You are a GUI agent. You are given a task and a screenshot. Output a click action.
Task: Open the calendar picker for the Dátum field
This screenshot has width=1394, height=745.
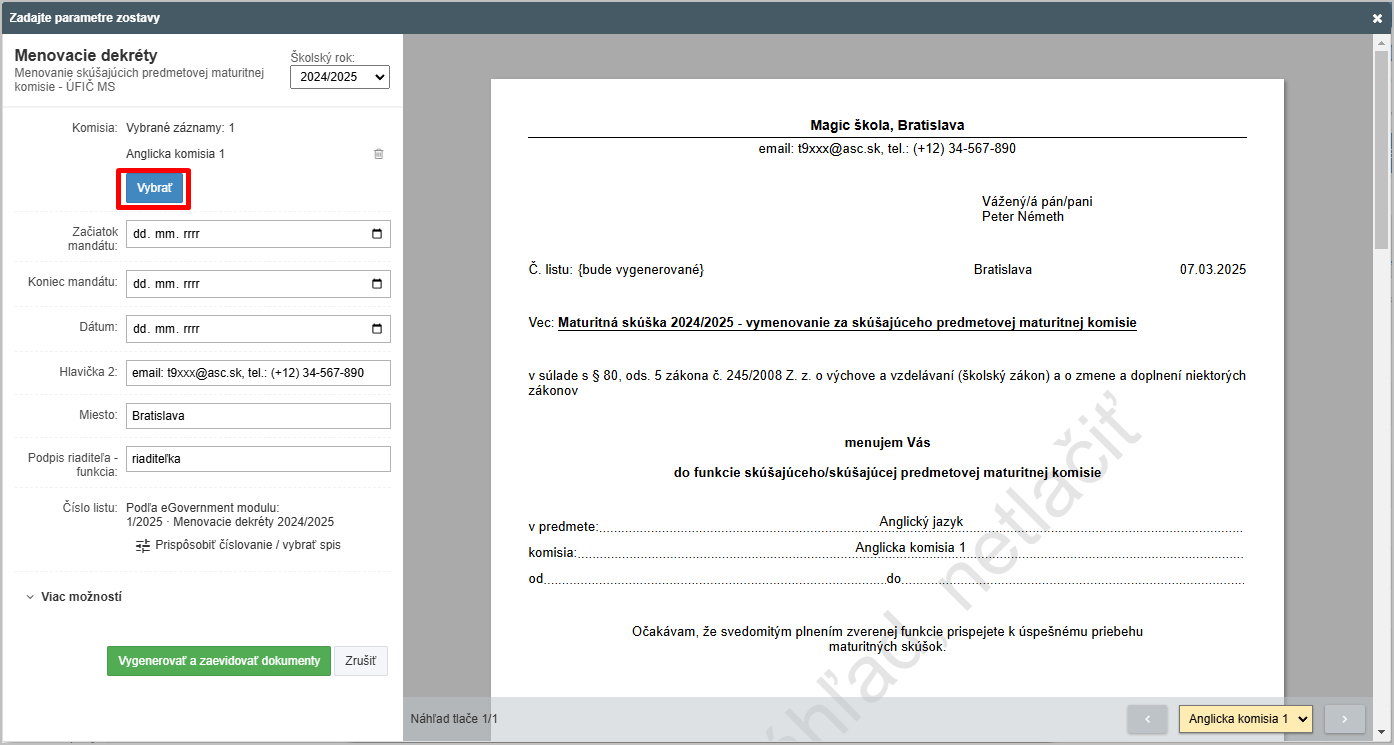[x=376, y=329]
